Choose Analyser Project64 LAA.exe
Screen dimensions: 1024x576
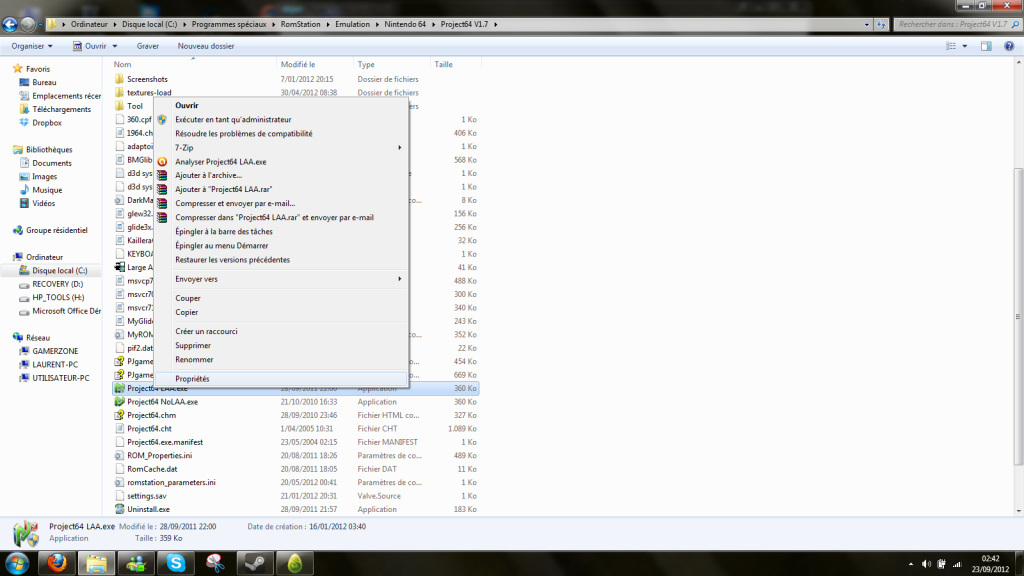281,162
